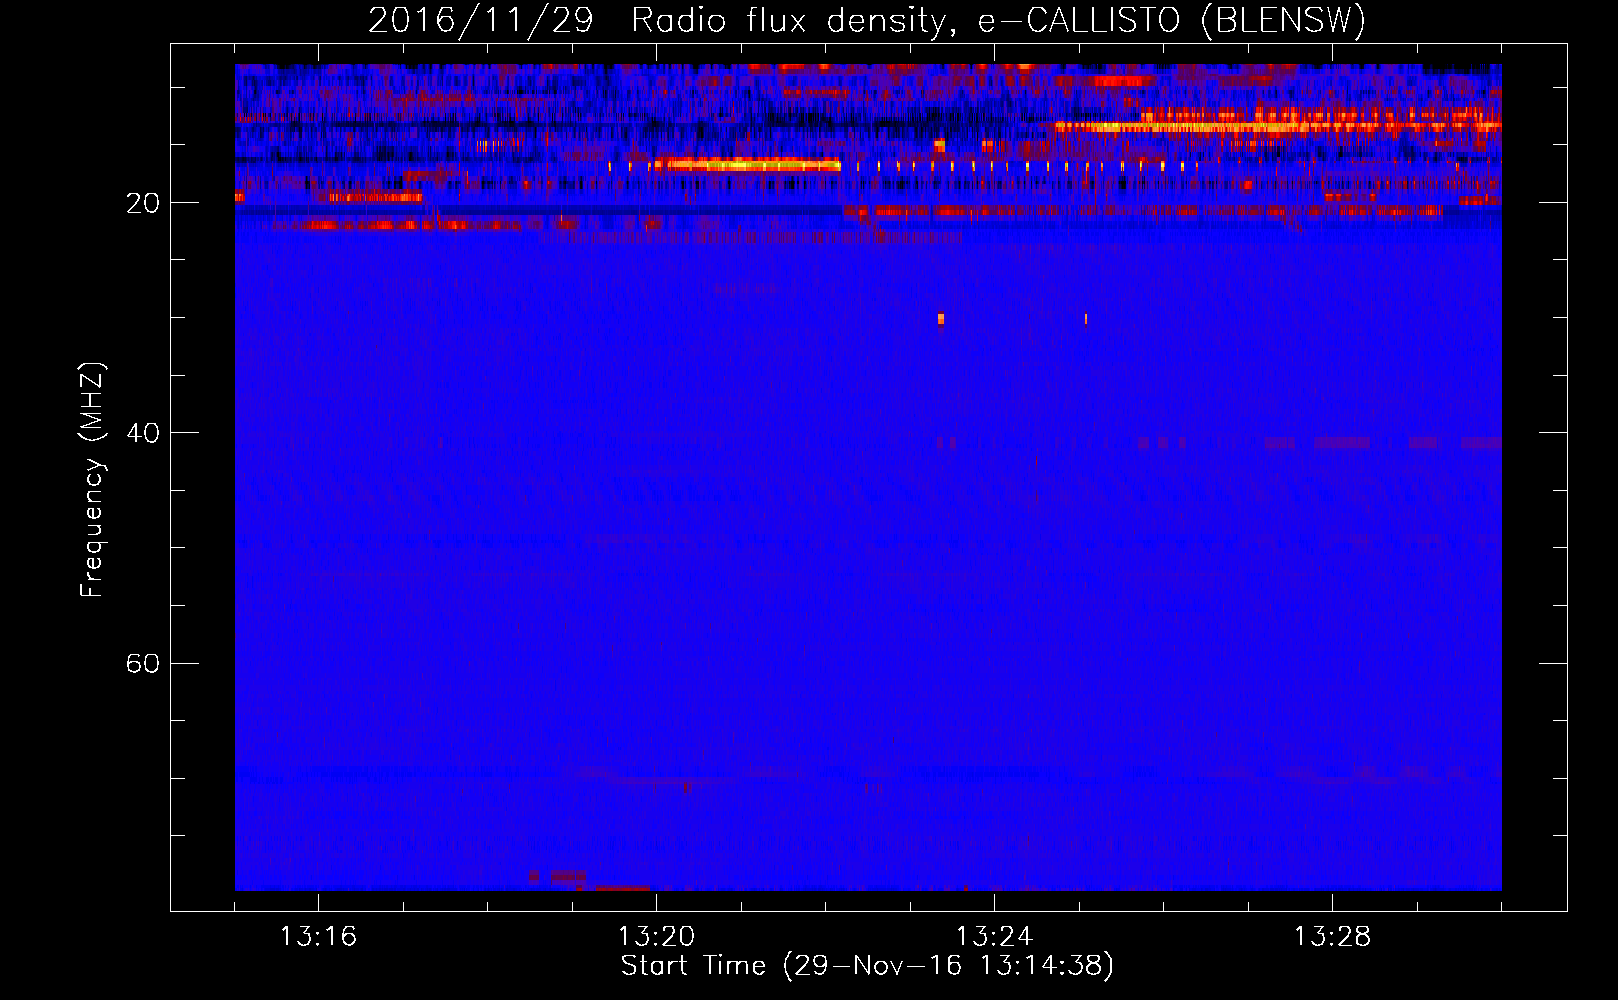Click the '13:28' time tick label

(x=1332, y=936)
